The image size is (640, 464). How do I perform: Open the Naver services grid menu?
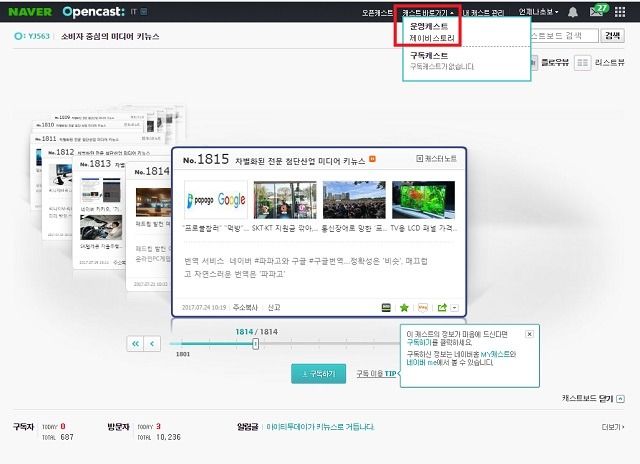[x=620, y=12]
